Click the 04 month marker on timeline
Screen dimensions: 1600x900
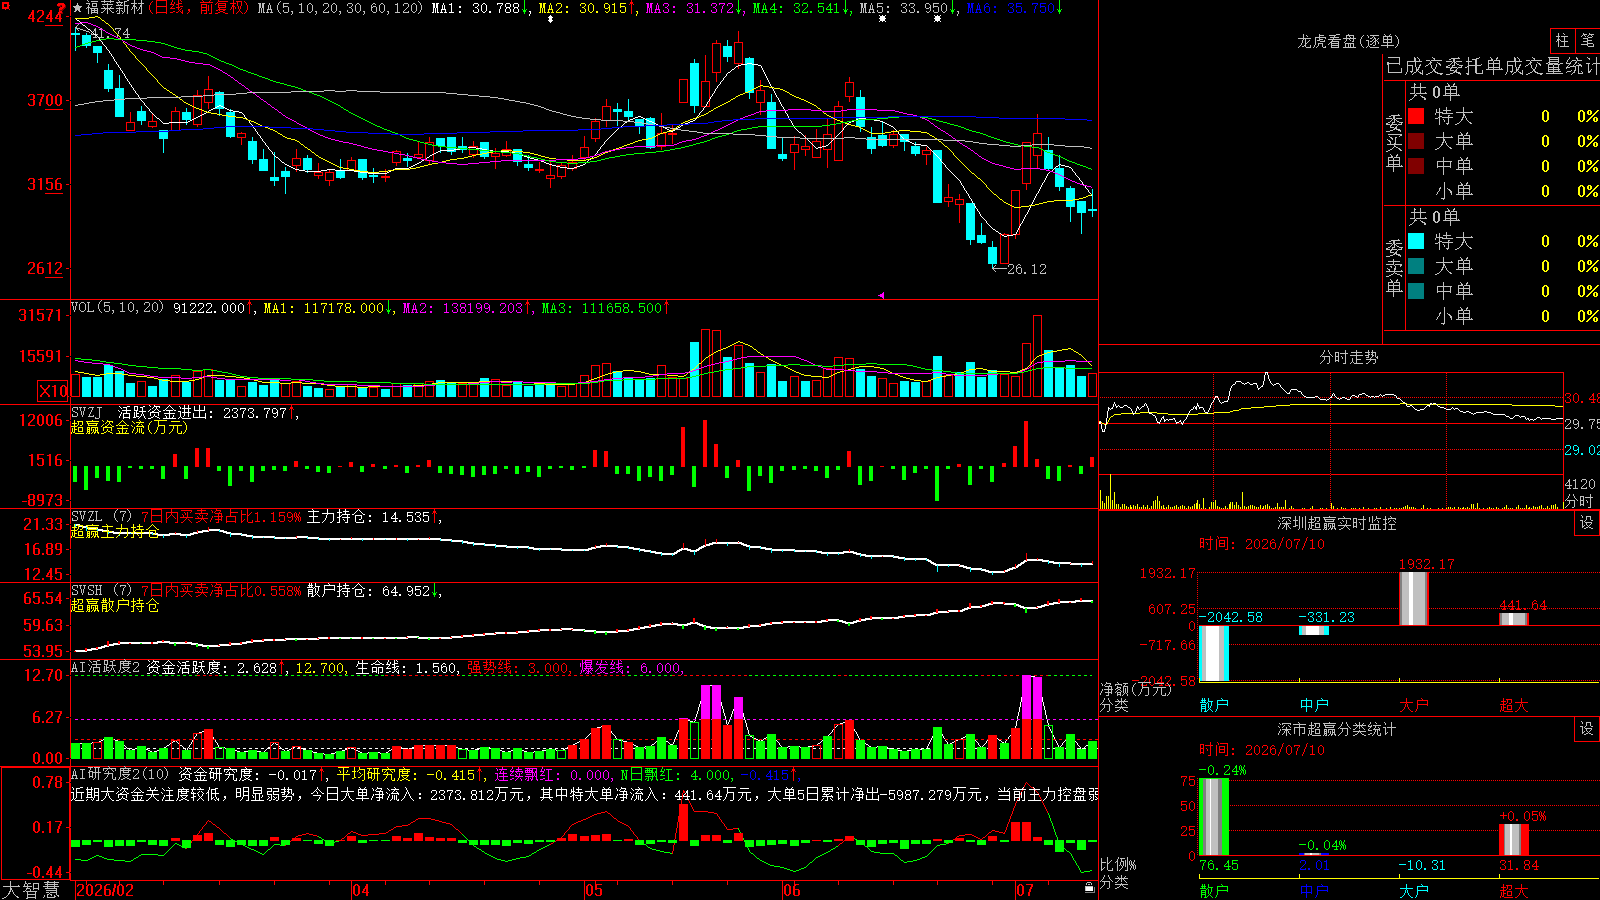coord(361,890)
